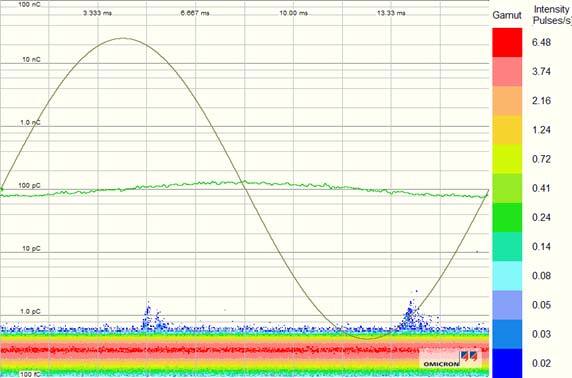This screenshot has width=572, height=378.
Task: Click the sine wave negative trough
Action: (367, 339)
